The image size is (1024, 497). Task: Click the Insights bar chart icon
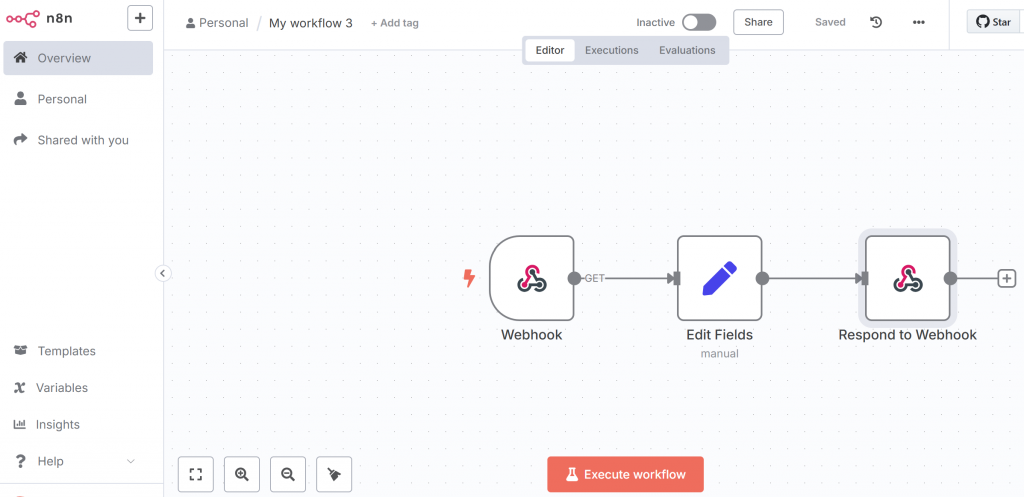(x=20, y=425)
